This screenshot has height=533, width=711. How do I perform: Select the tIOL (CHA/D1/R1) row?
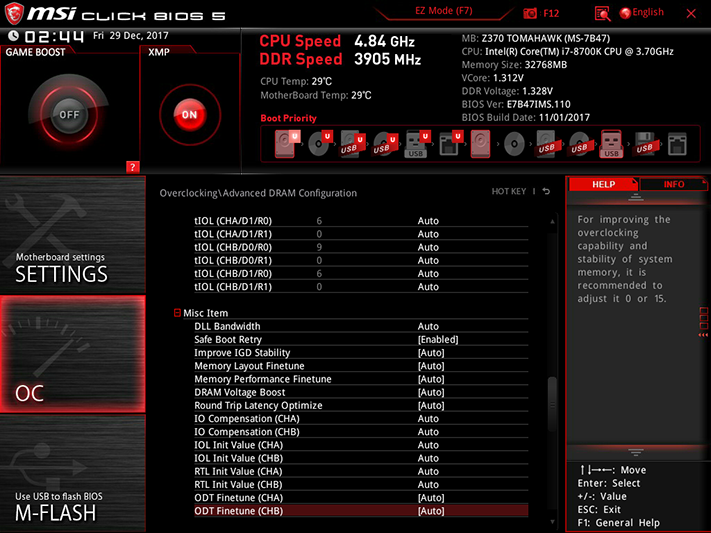coord(361,234)
